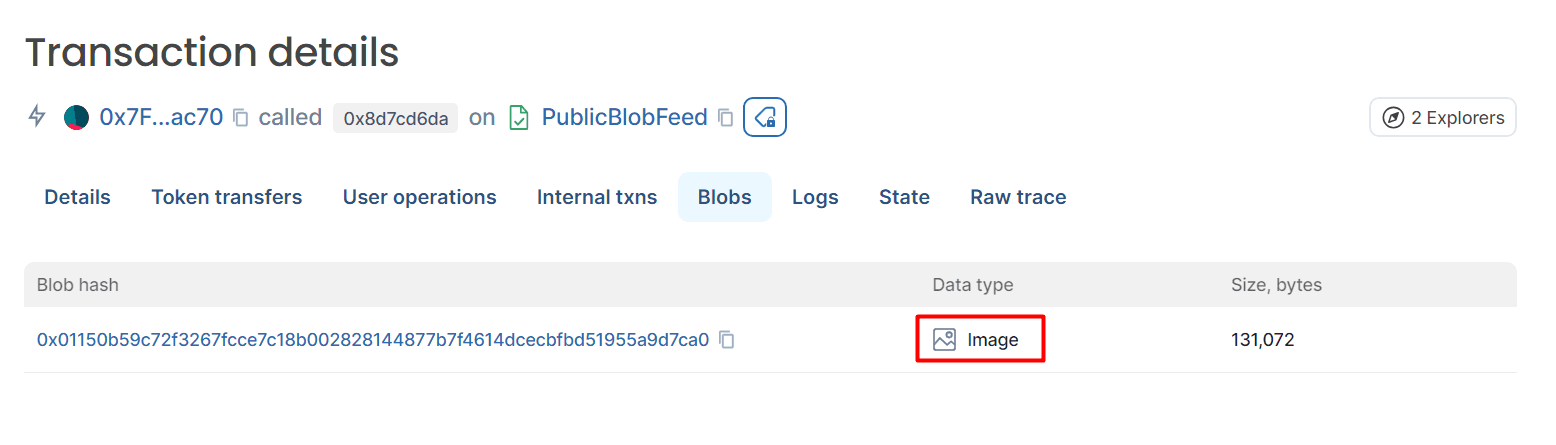The image size is (1556, 445).
Task: Open the 2 Explorers dropdown
Action: pos(1443,117)
